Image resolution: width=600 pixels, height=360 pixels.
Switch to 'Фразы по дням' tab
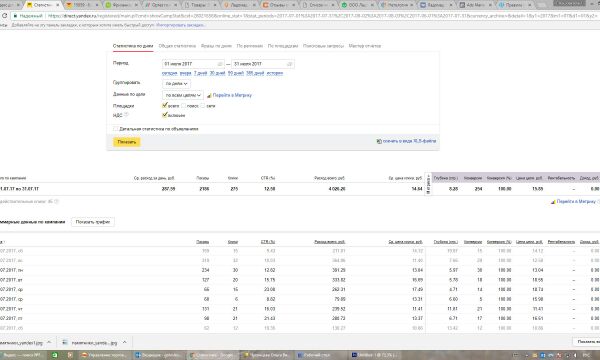(216, 46)
